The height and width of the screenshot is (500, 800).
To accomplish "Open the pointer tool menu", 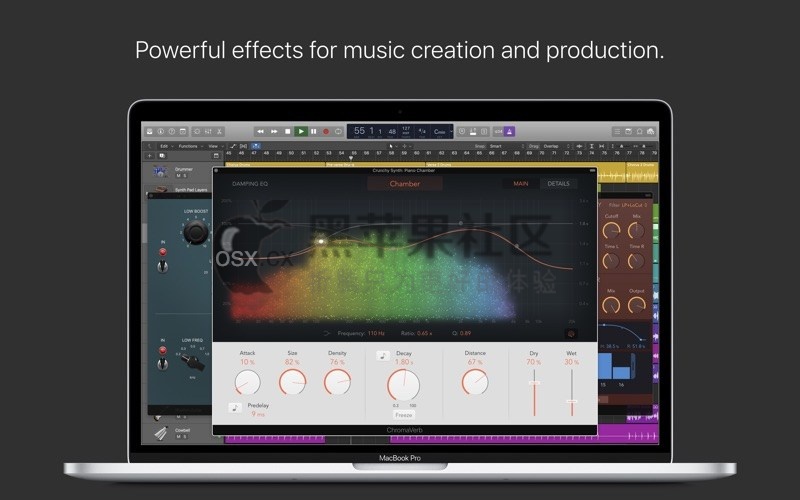I will click(x=392, y=146).
